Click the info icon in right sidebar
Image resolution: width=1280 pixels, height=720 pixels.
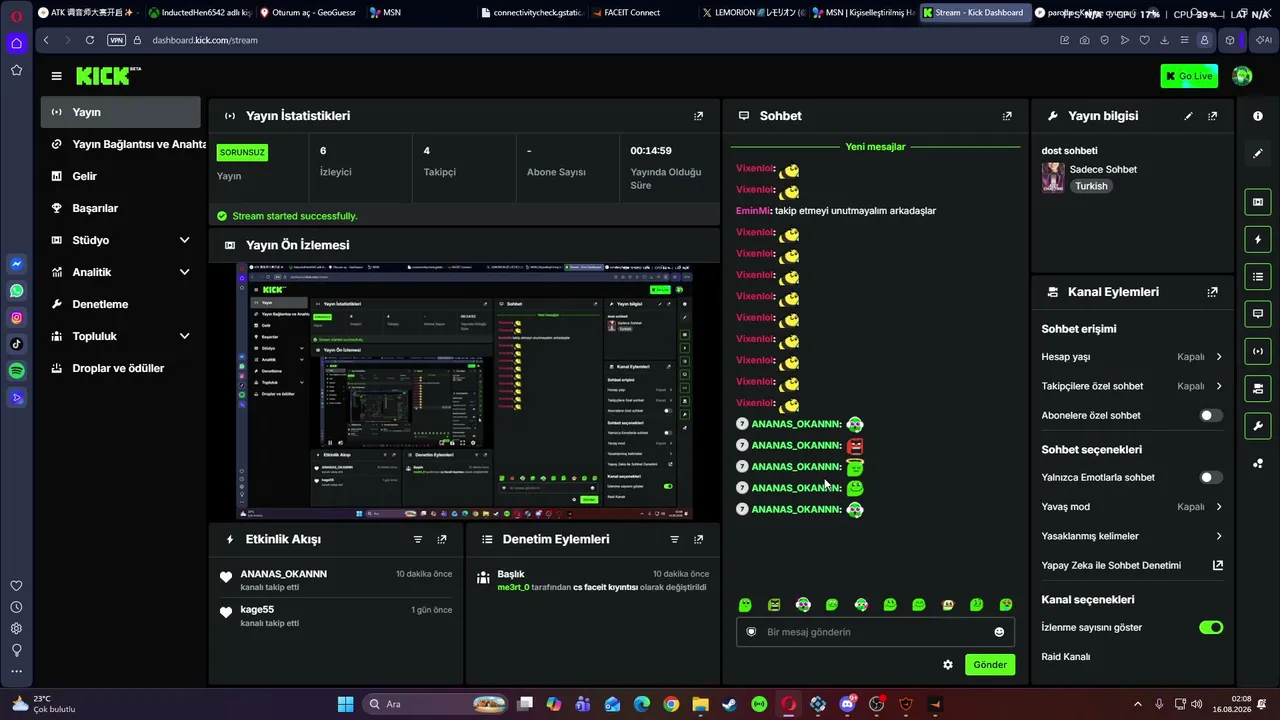tap(1258, 116)
